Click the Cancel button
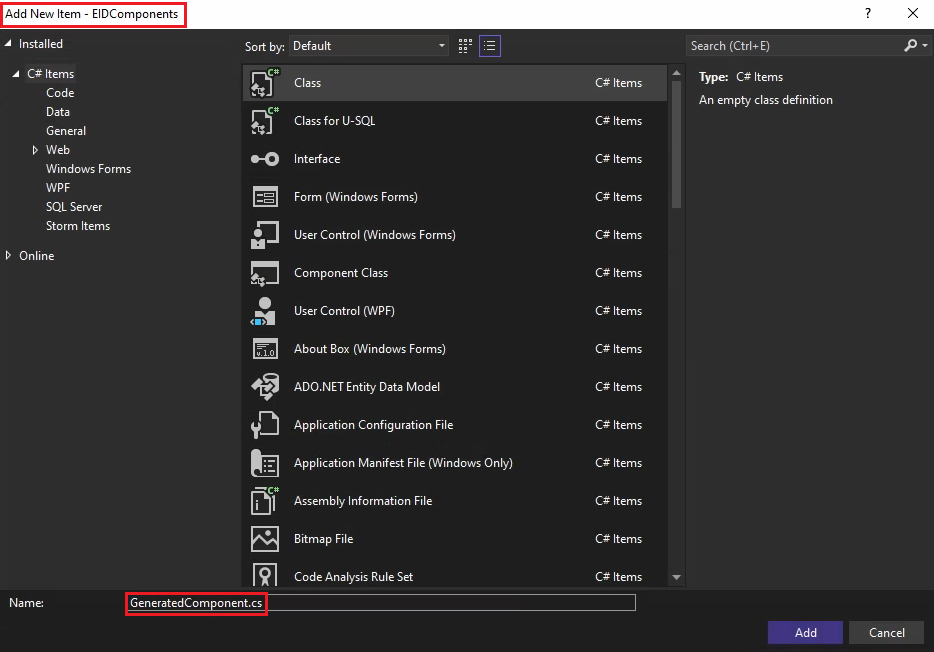The width and height of the screenshot is (934, 652). 886,632
